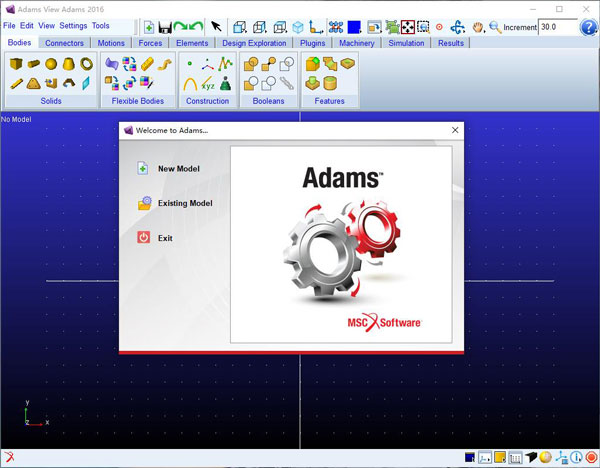
Task: Click the Boolean cut solid icon
Action: pos(251,83)
